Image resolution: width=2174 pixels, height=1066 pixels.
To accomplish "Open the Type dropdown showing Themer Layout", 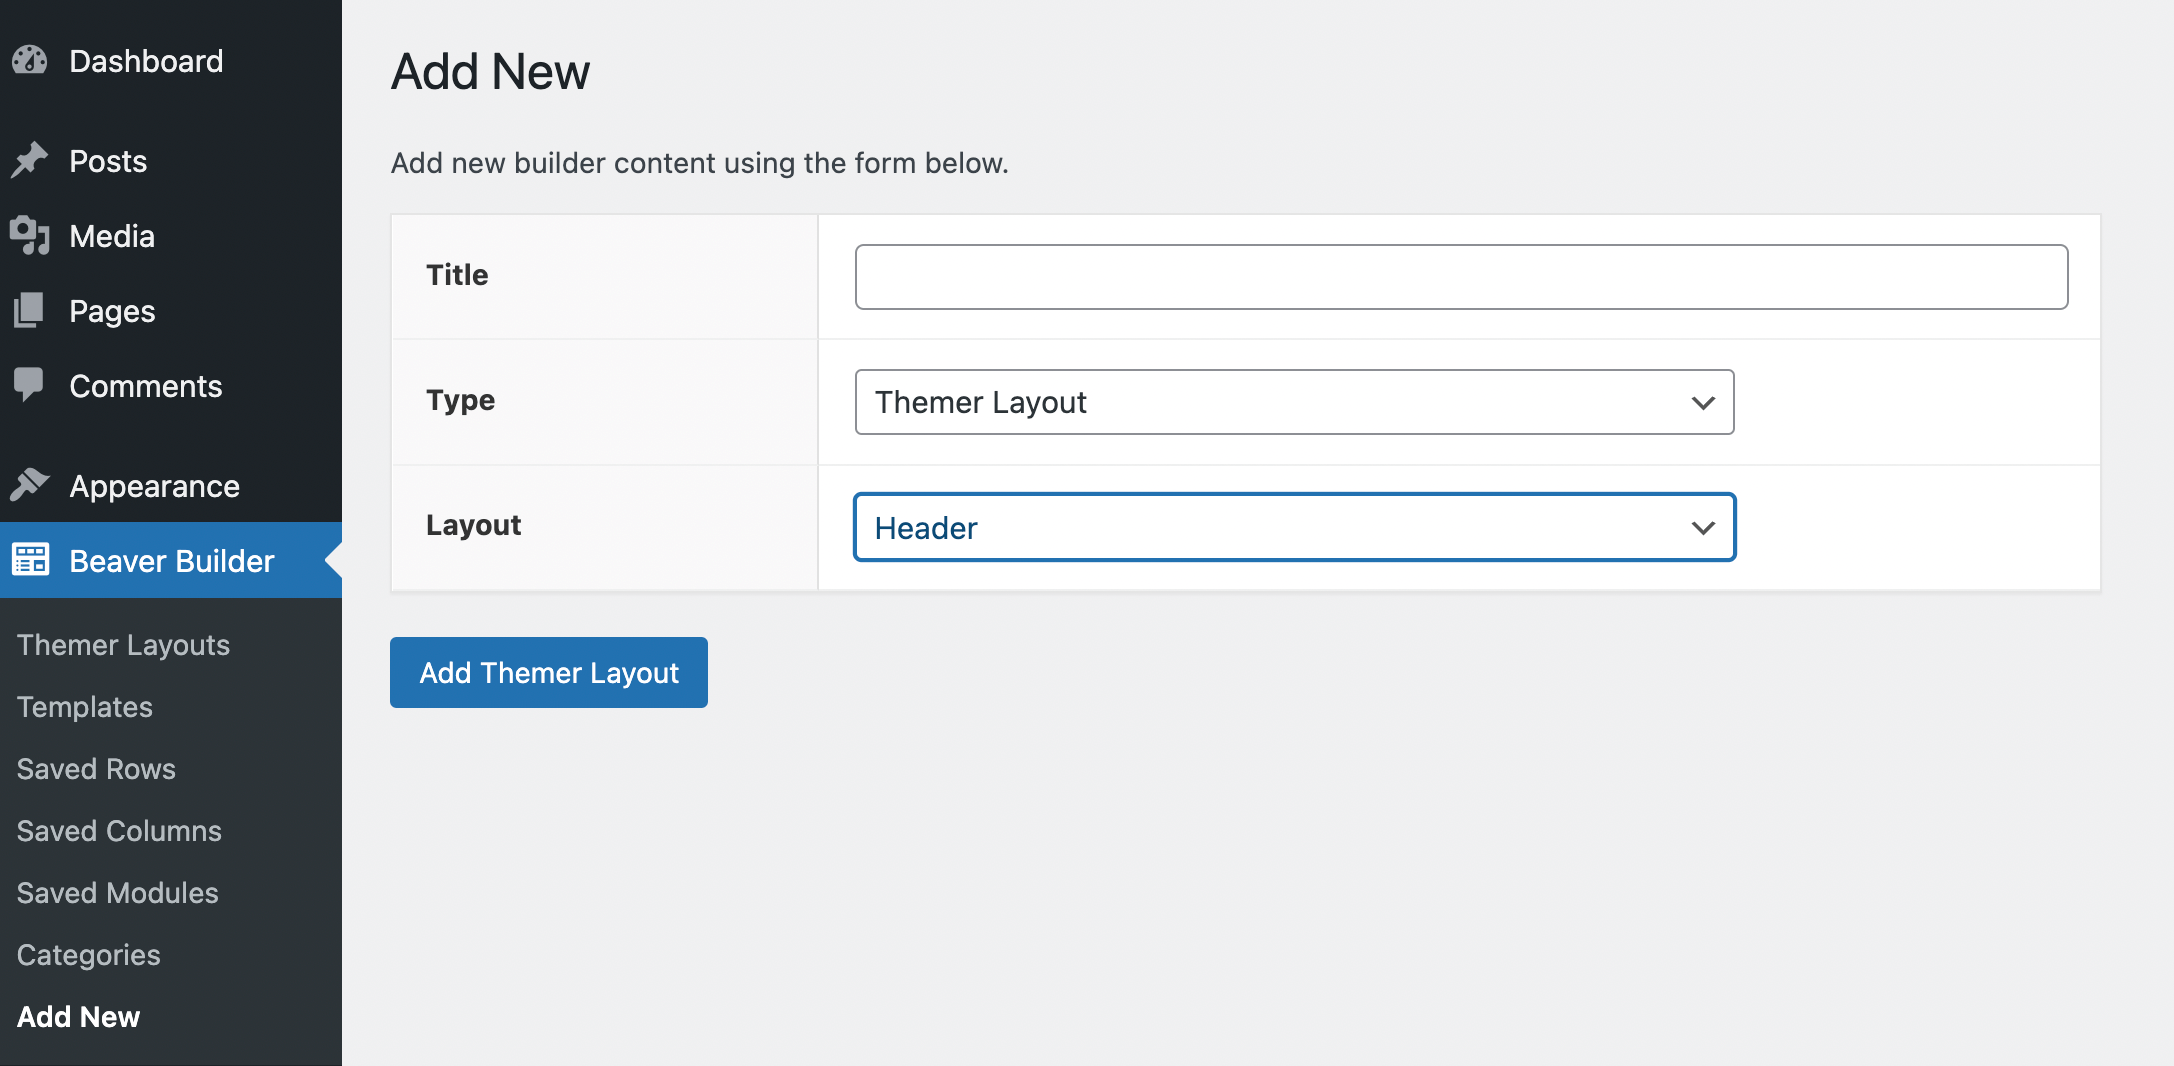I will point(1294,402).
